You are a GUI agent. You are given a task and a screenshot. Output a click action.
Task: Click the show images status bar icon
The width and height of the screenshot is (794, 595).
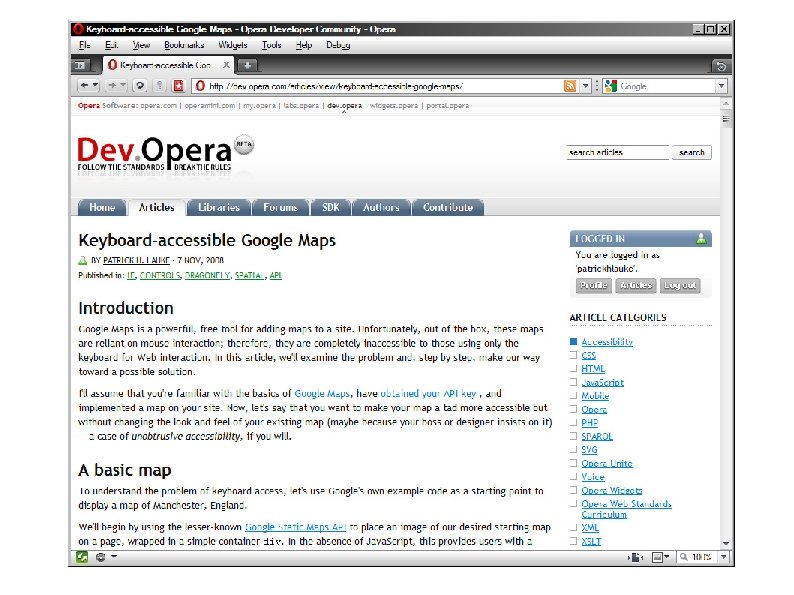coord(657,558)
